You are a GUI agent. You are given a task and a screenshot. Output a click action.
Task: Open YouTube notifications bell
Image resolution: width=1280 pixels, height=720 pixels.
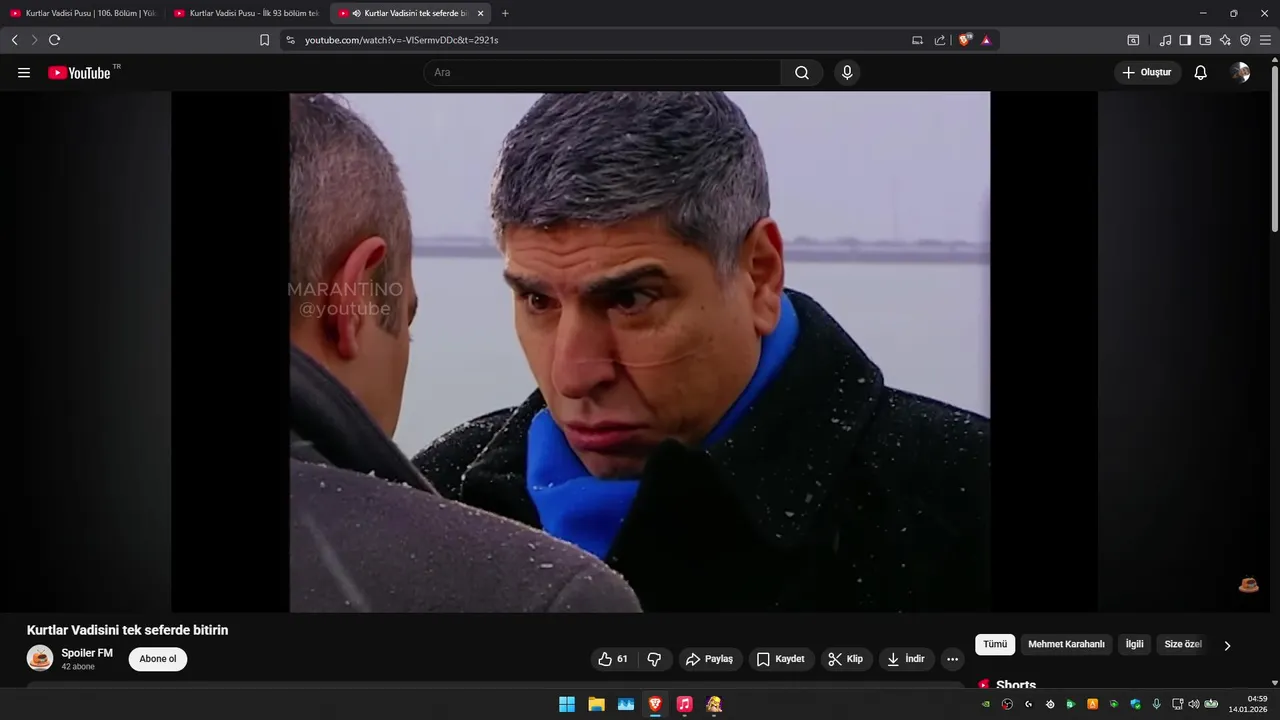tap(1201, 72)
